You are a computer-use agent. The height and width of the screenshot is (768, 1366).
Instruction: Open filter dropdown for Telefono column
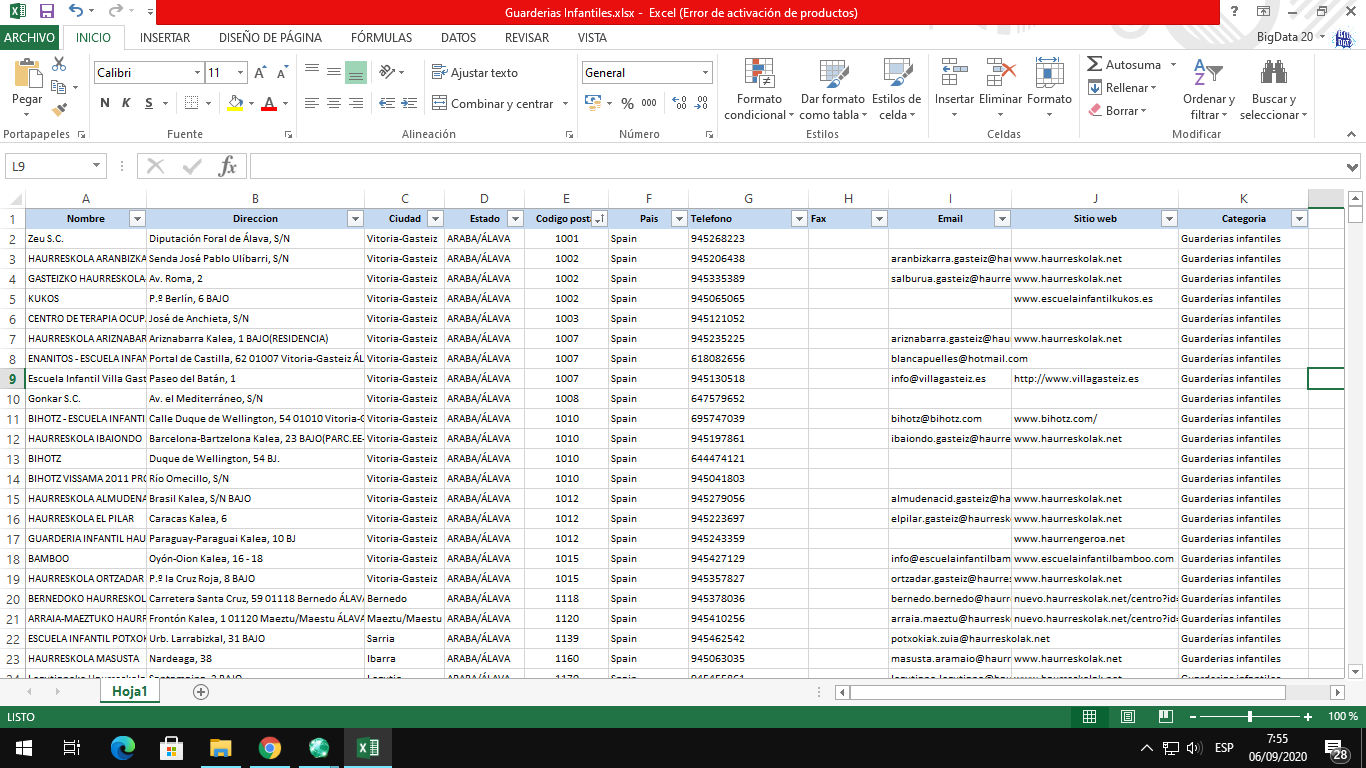(799, 219)
